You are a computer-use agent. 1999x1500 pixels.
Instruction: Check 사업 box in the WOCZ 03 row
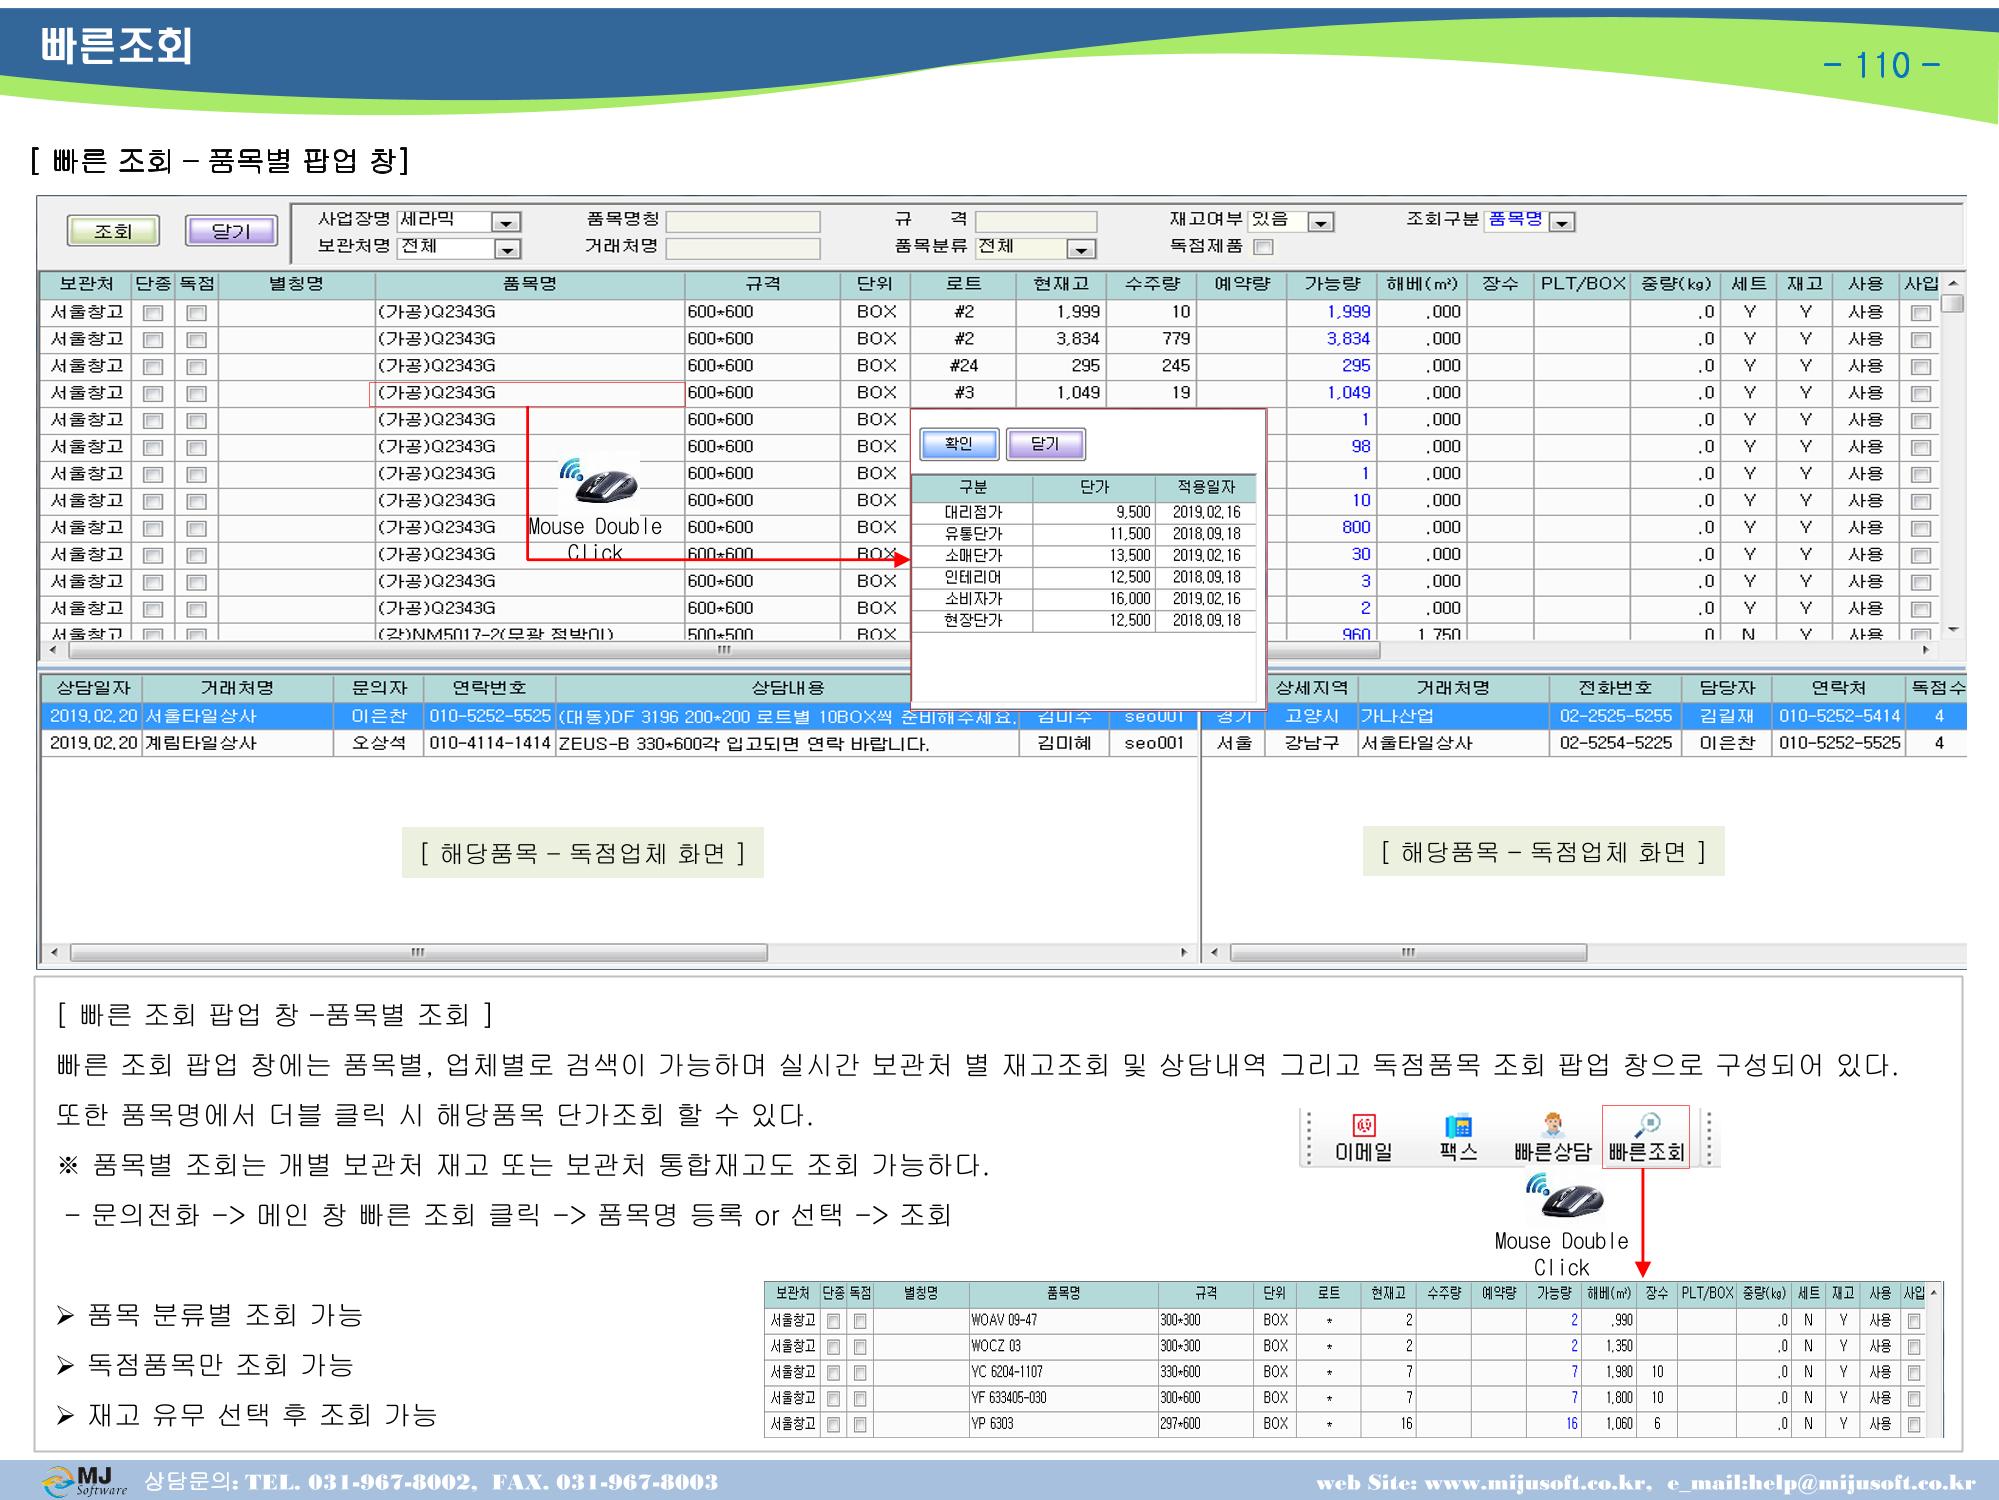tap(1914, 1347)
